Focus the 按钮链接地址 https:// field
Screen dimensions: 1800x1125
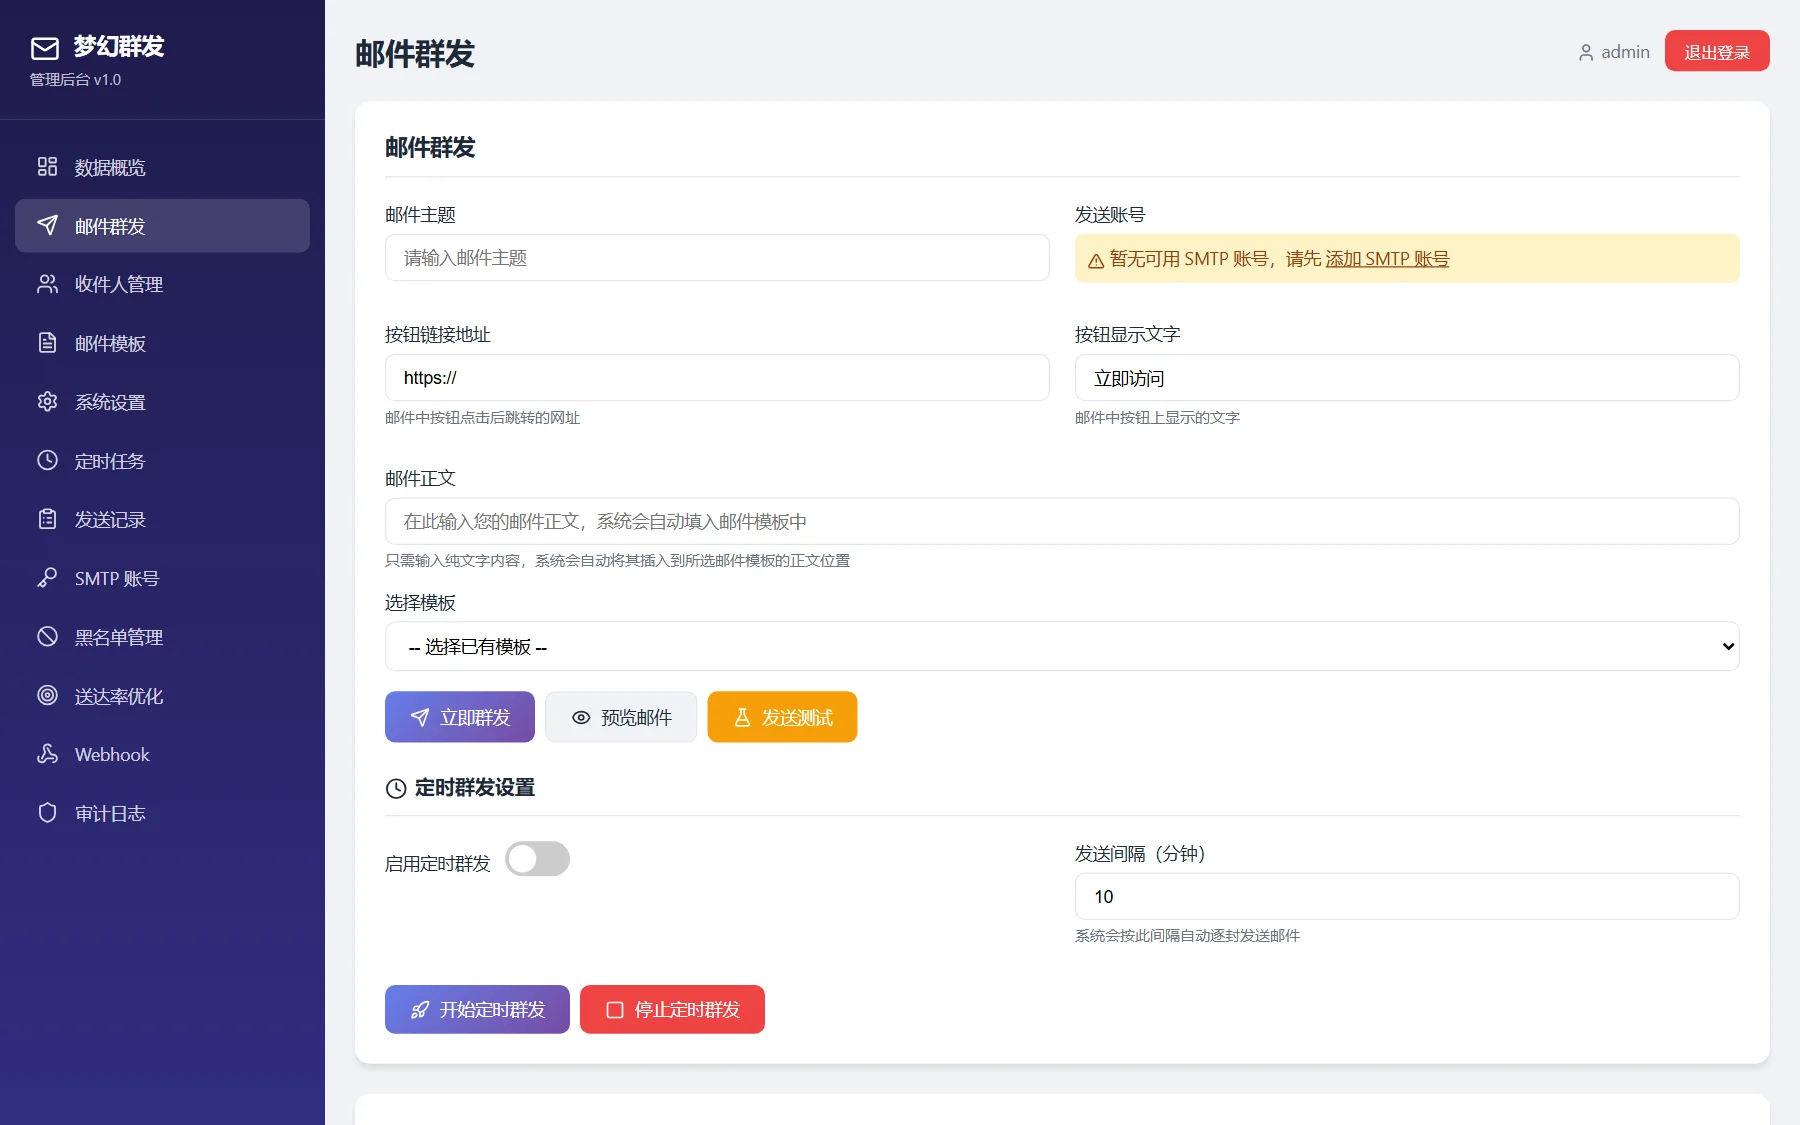tap(717, 378)
